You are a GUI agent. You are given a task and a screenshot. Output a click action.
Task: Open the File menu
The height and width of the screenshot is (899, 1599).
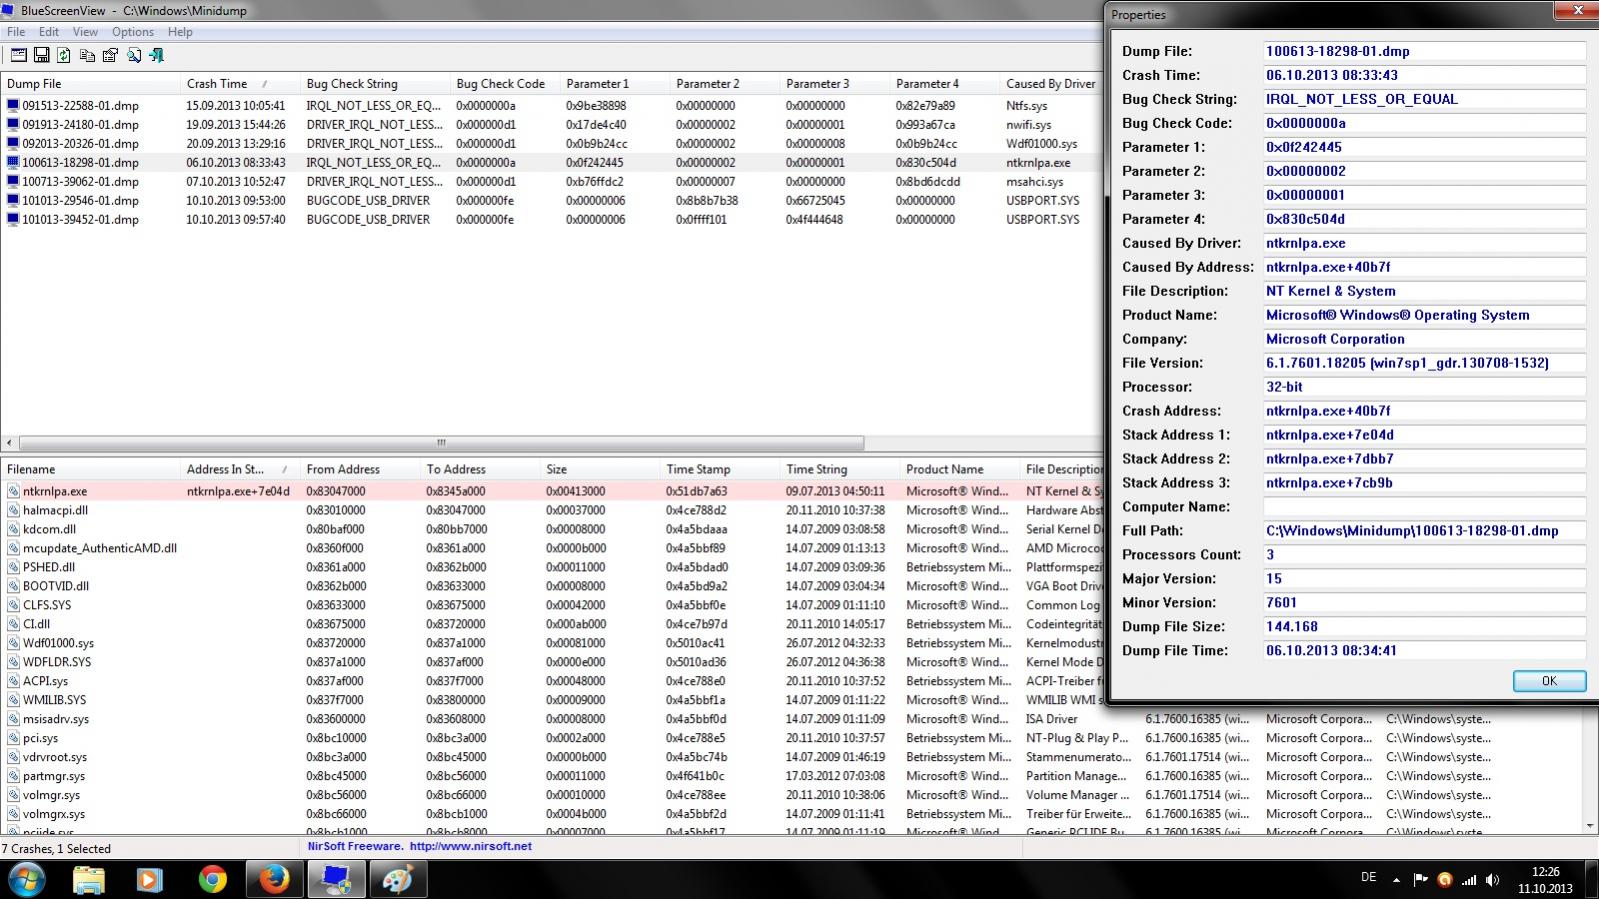[x=16, y=32]
